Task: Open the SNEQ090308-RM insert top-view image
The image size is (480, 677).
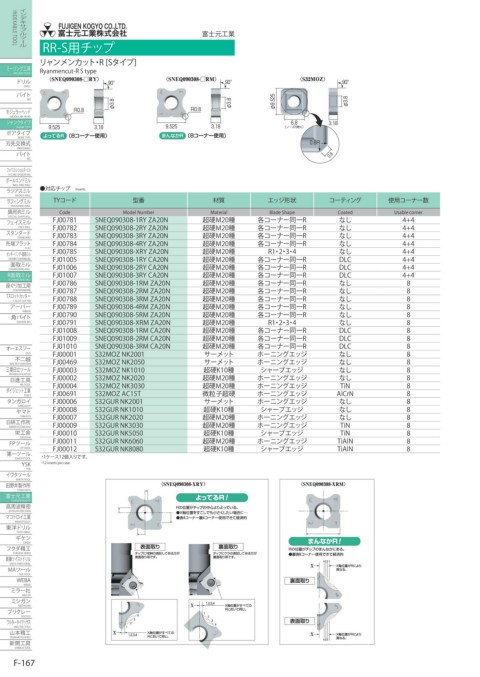Action: [171, 105]
